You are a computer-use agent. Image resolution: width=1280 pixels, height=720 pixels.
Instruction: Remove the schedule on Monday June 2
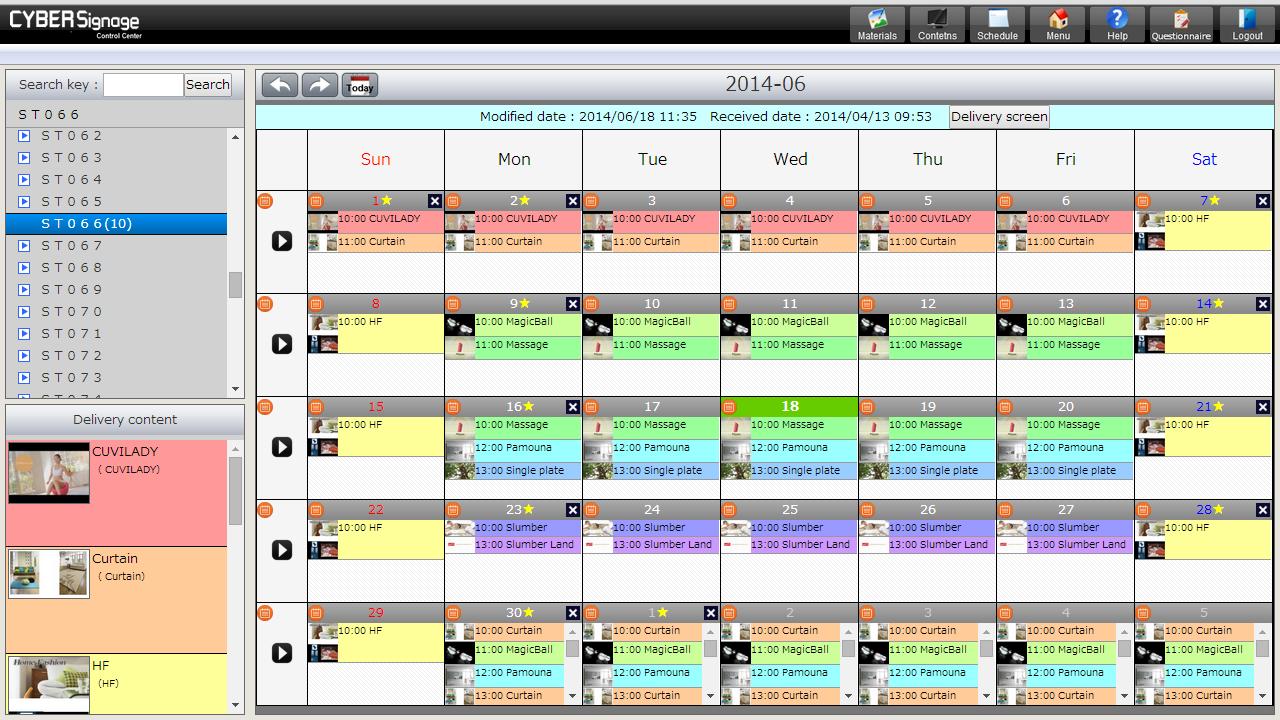[x=573, y=201]
